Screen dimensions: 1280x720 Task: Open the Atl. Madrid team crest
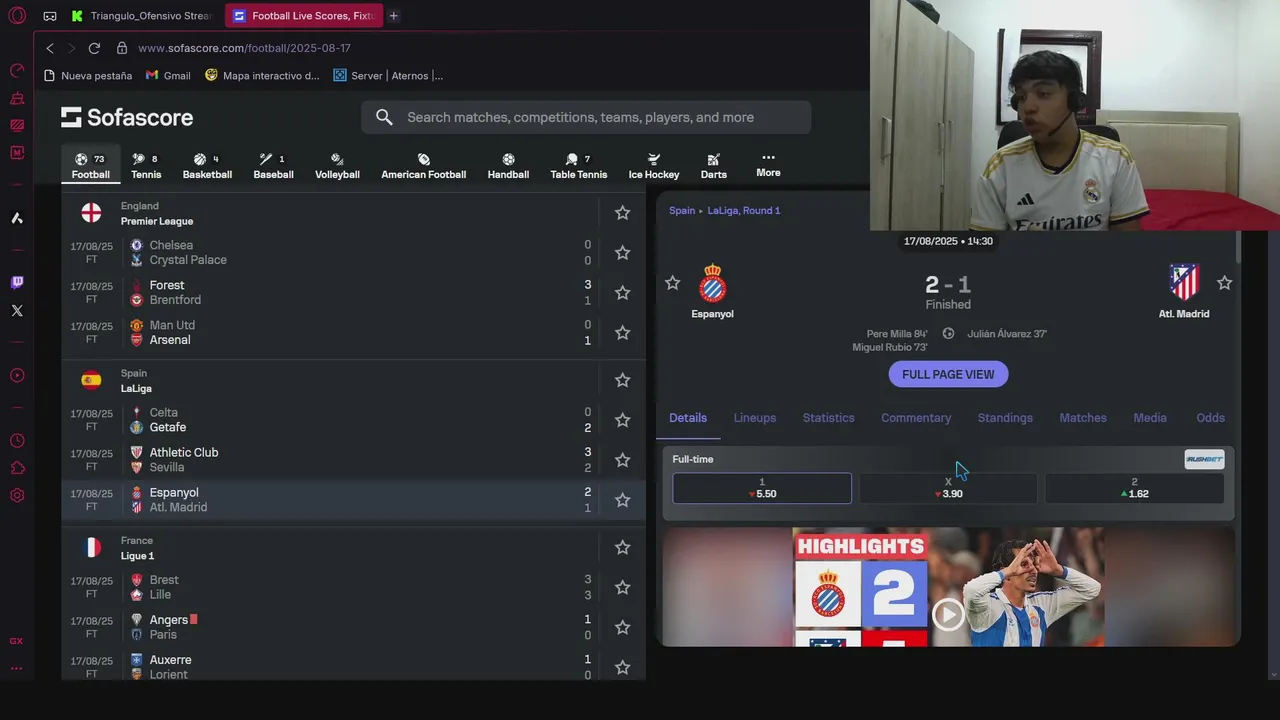tap(1184, 283)
